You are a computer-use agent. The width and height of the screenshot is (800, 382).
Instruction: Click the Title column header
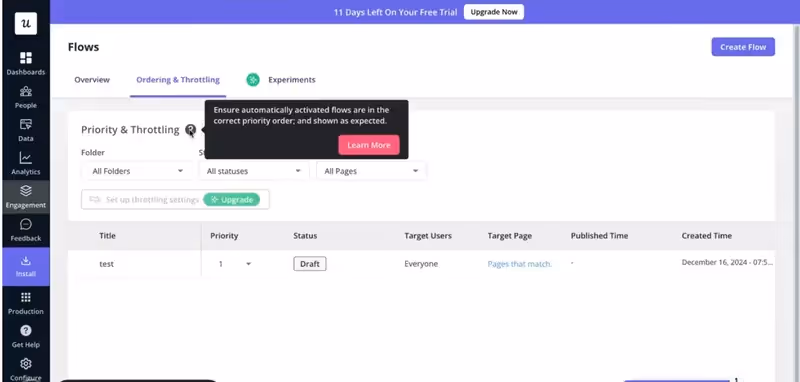[107, 236]
